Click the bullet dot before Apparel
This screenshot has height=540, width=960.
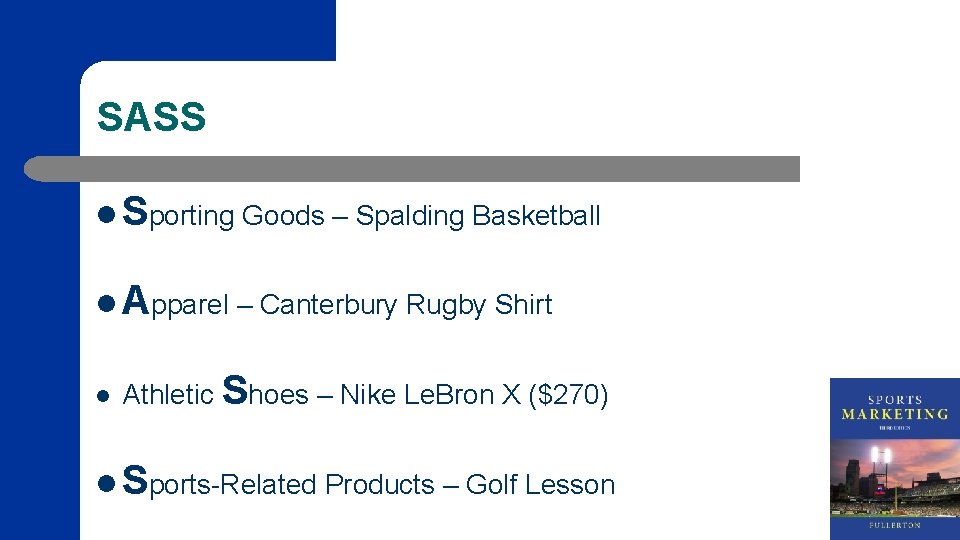[x=107, y=304]
